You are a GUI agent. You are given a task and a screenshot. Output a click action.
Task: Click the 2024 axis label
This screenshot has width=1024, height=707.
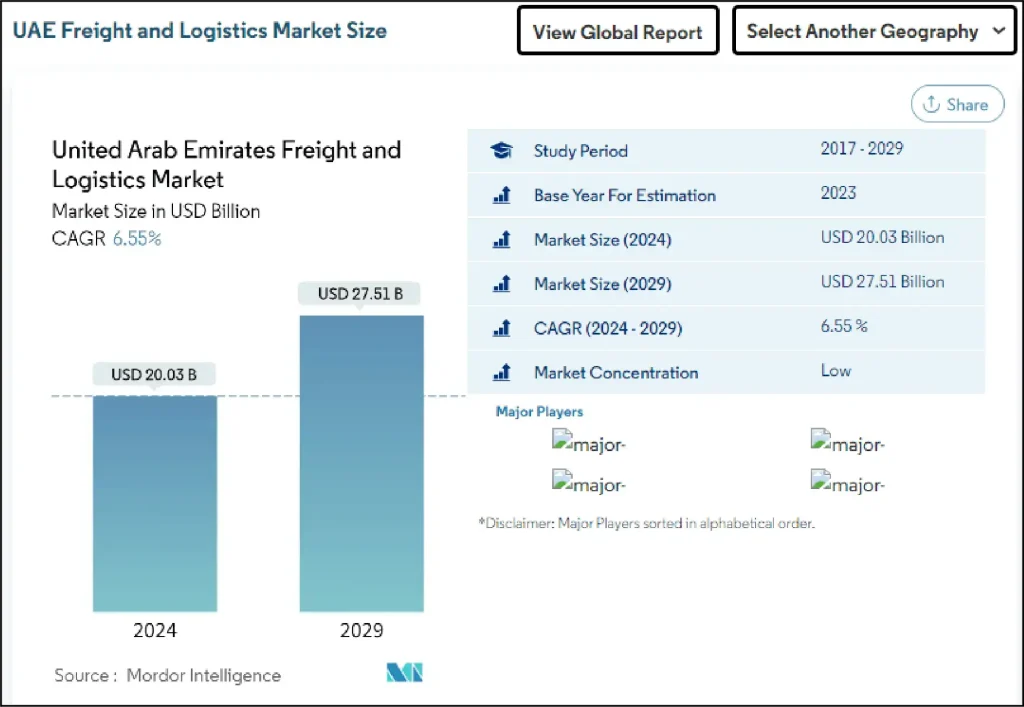(x=155, y=631)
